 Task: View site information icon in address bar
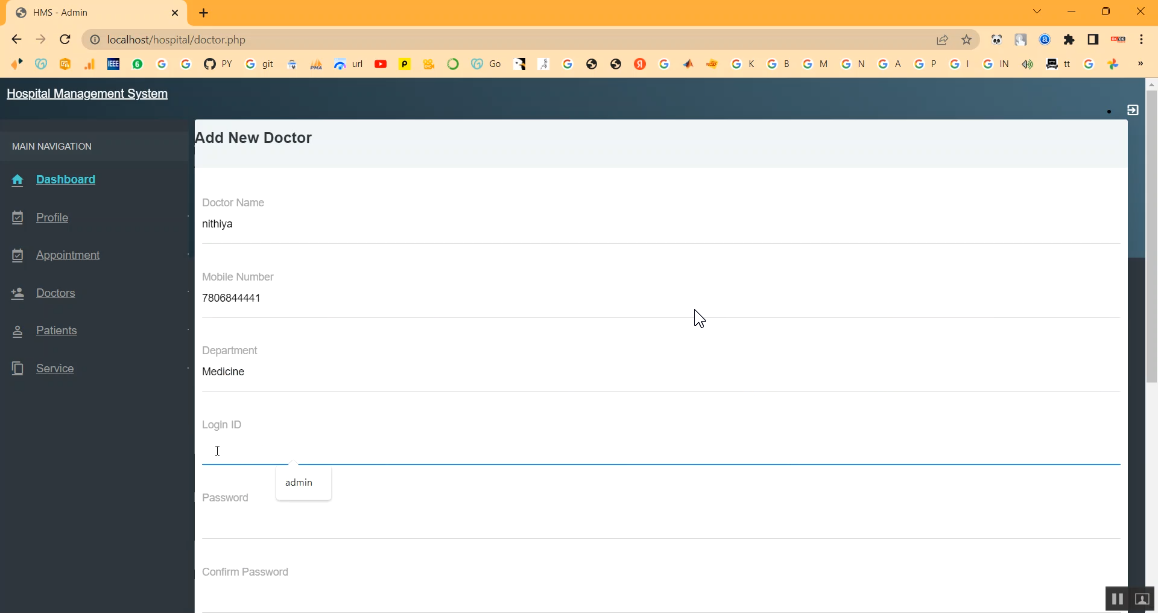click(x=95, y=40)
